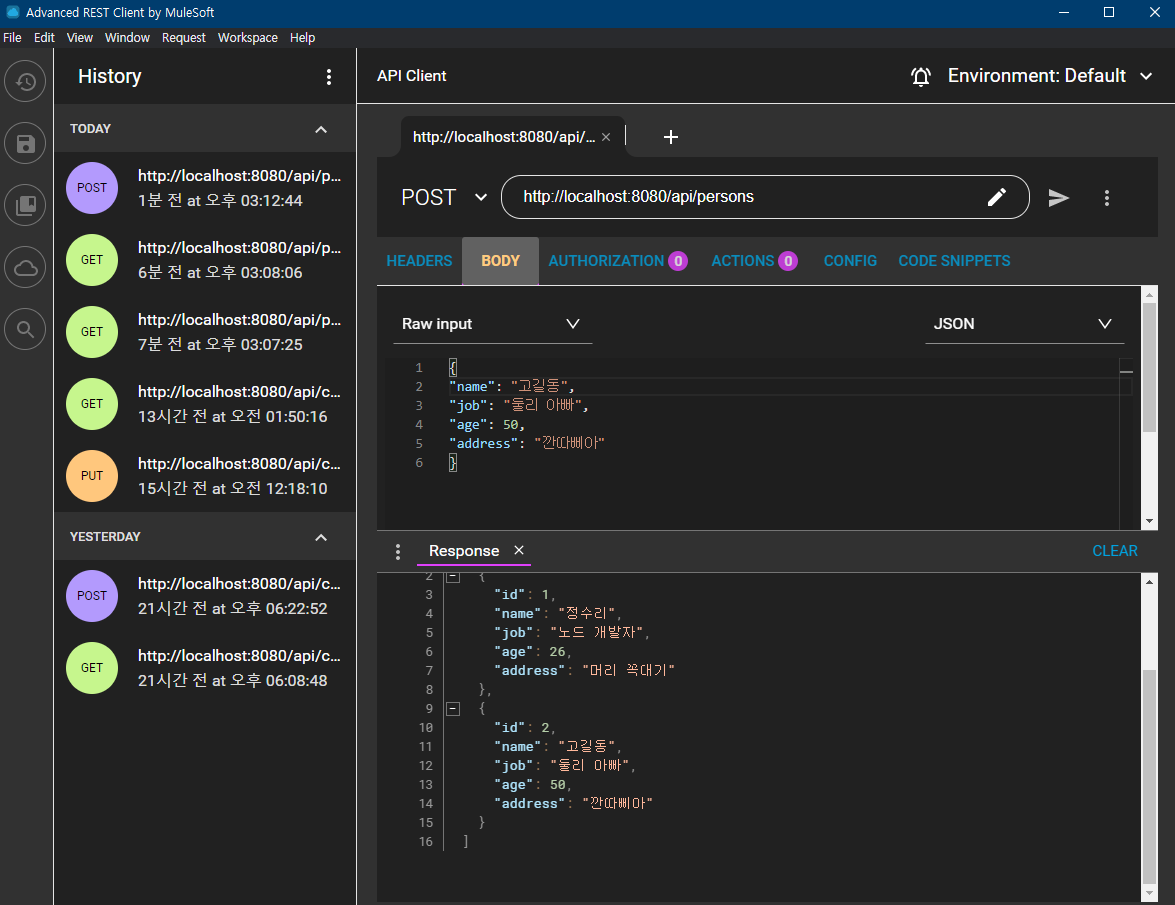This screenshot has height=905, width=1175.
Task: Switch to the CONFIG tab
Action: pos(850,261)
